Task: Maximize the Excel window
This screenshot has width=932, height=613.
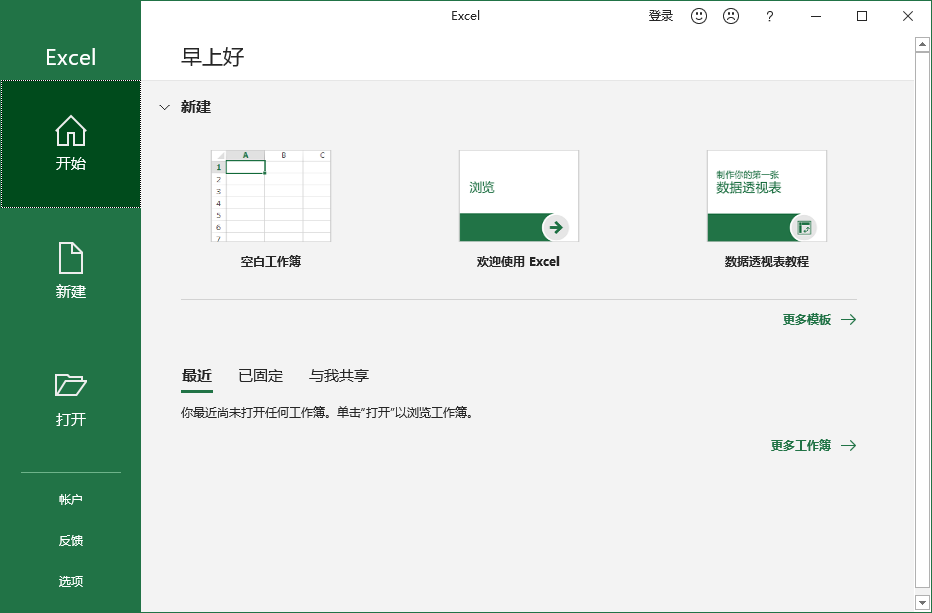Action: click(x=862, y=17)
